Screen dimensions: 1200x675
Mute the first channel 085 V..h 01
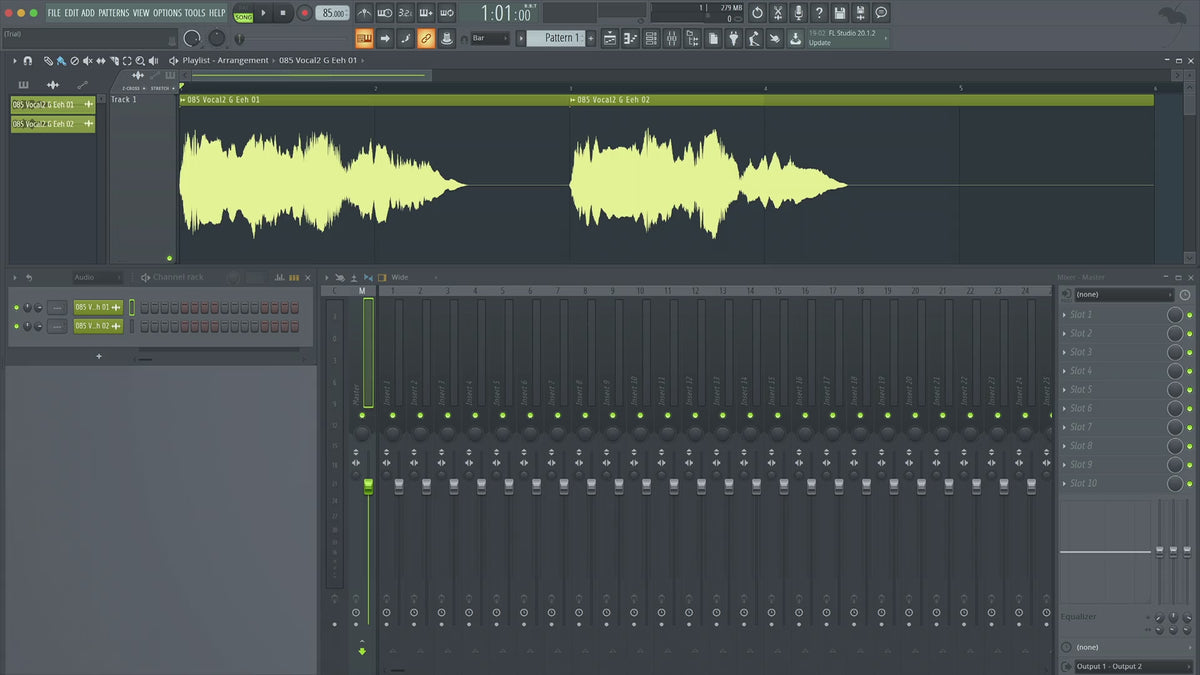(x=16, y=307)
